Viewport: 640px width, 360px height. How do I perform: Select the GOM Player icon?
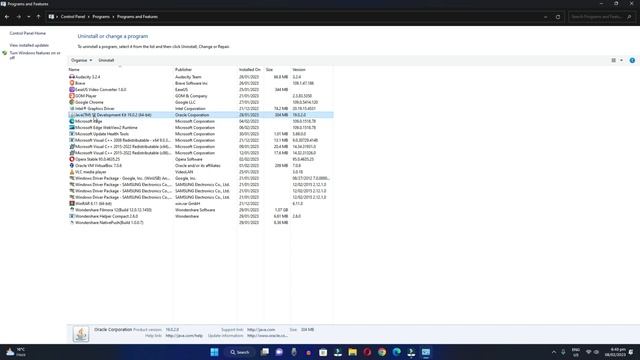72,96
